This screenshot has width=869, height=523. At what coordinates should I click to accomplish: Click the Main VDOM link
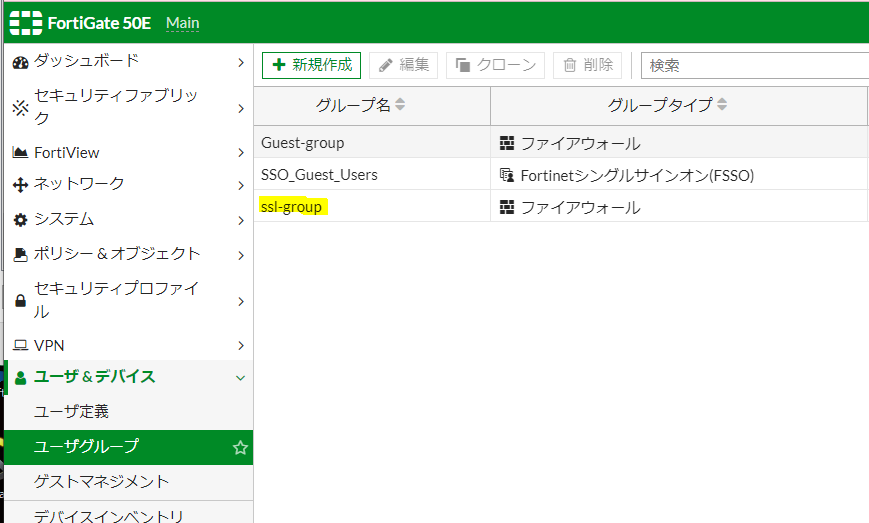click(x=183, y=23)
